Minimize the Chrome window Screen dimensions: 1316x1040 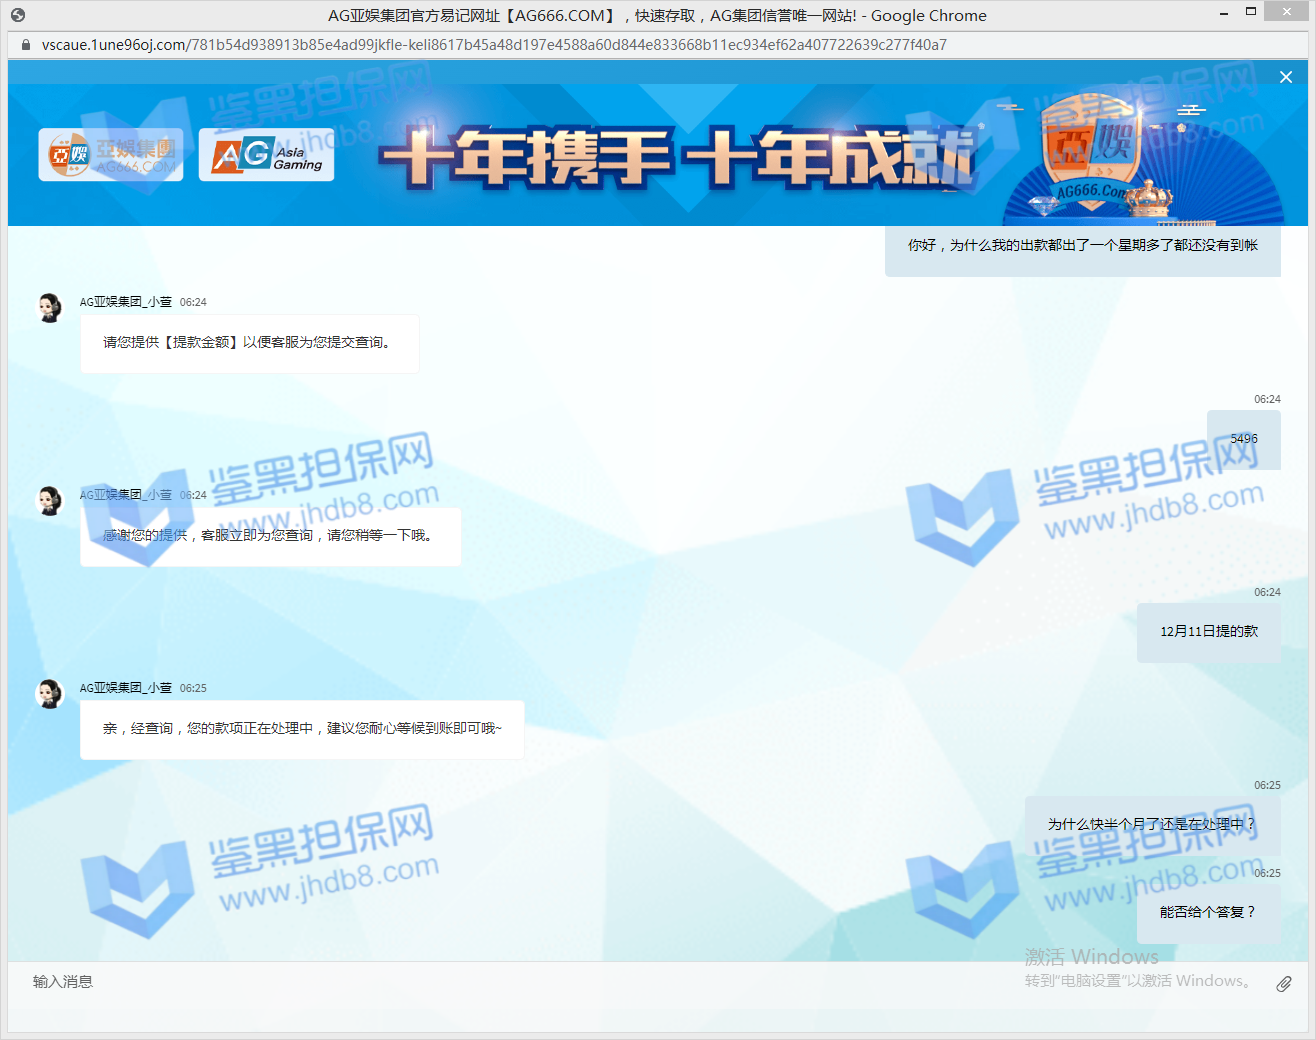tap(1224, 13)
